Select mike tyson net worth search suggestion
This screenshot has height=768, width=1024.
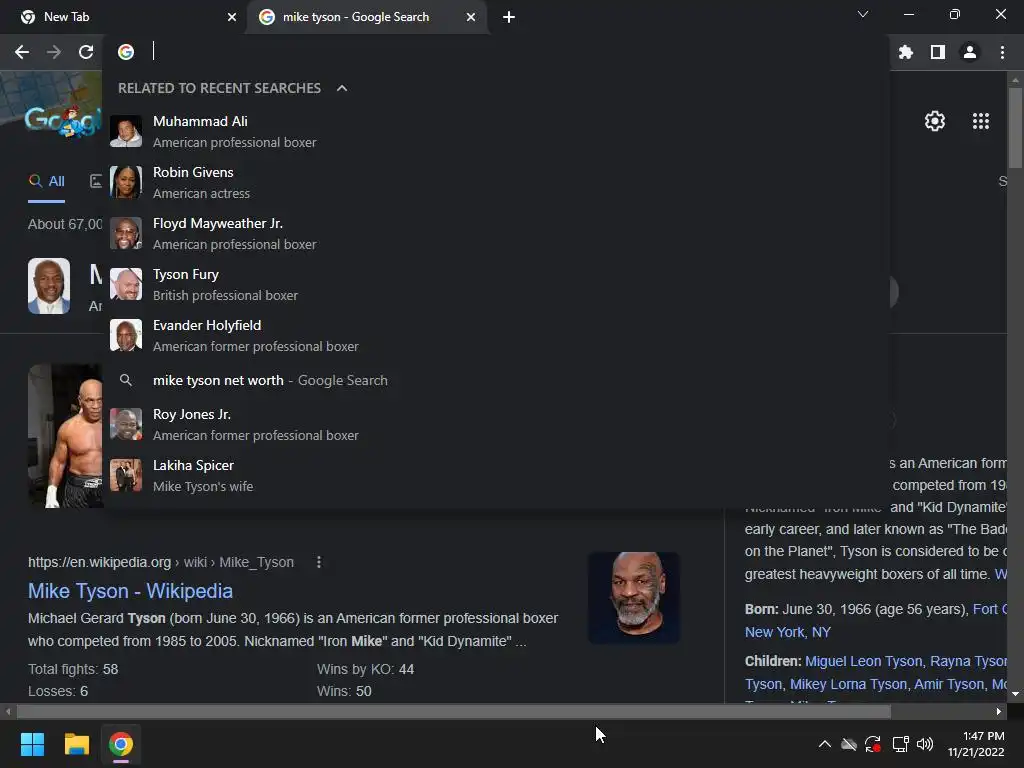click(x=496, y=380)
